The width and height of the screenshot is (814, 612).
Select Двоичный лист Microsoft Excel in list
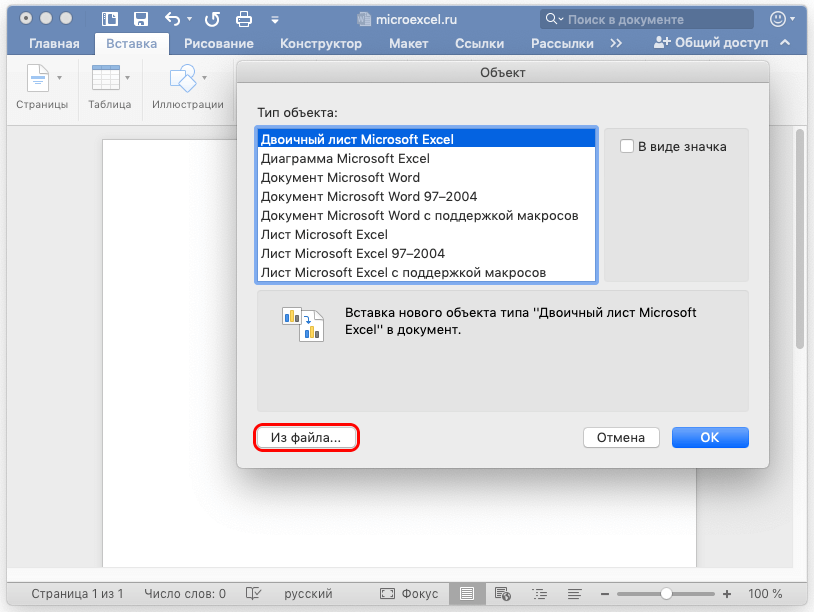tap(426, 139)
